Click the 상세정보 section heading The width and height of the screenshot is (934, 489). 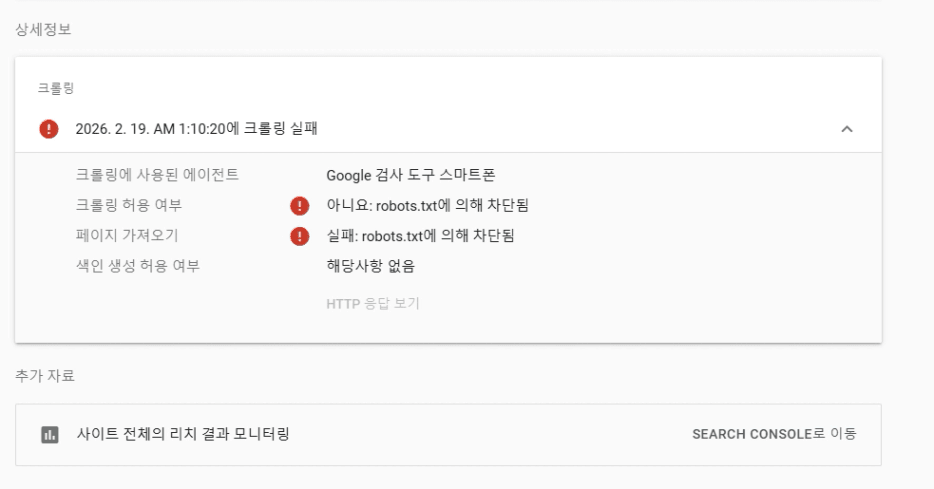click(x=43, y=30)
